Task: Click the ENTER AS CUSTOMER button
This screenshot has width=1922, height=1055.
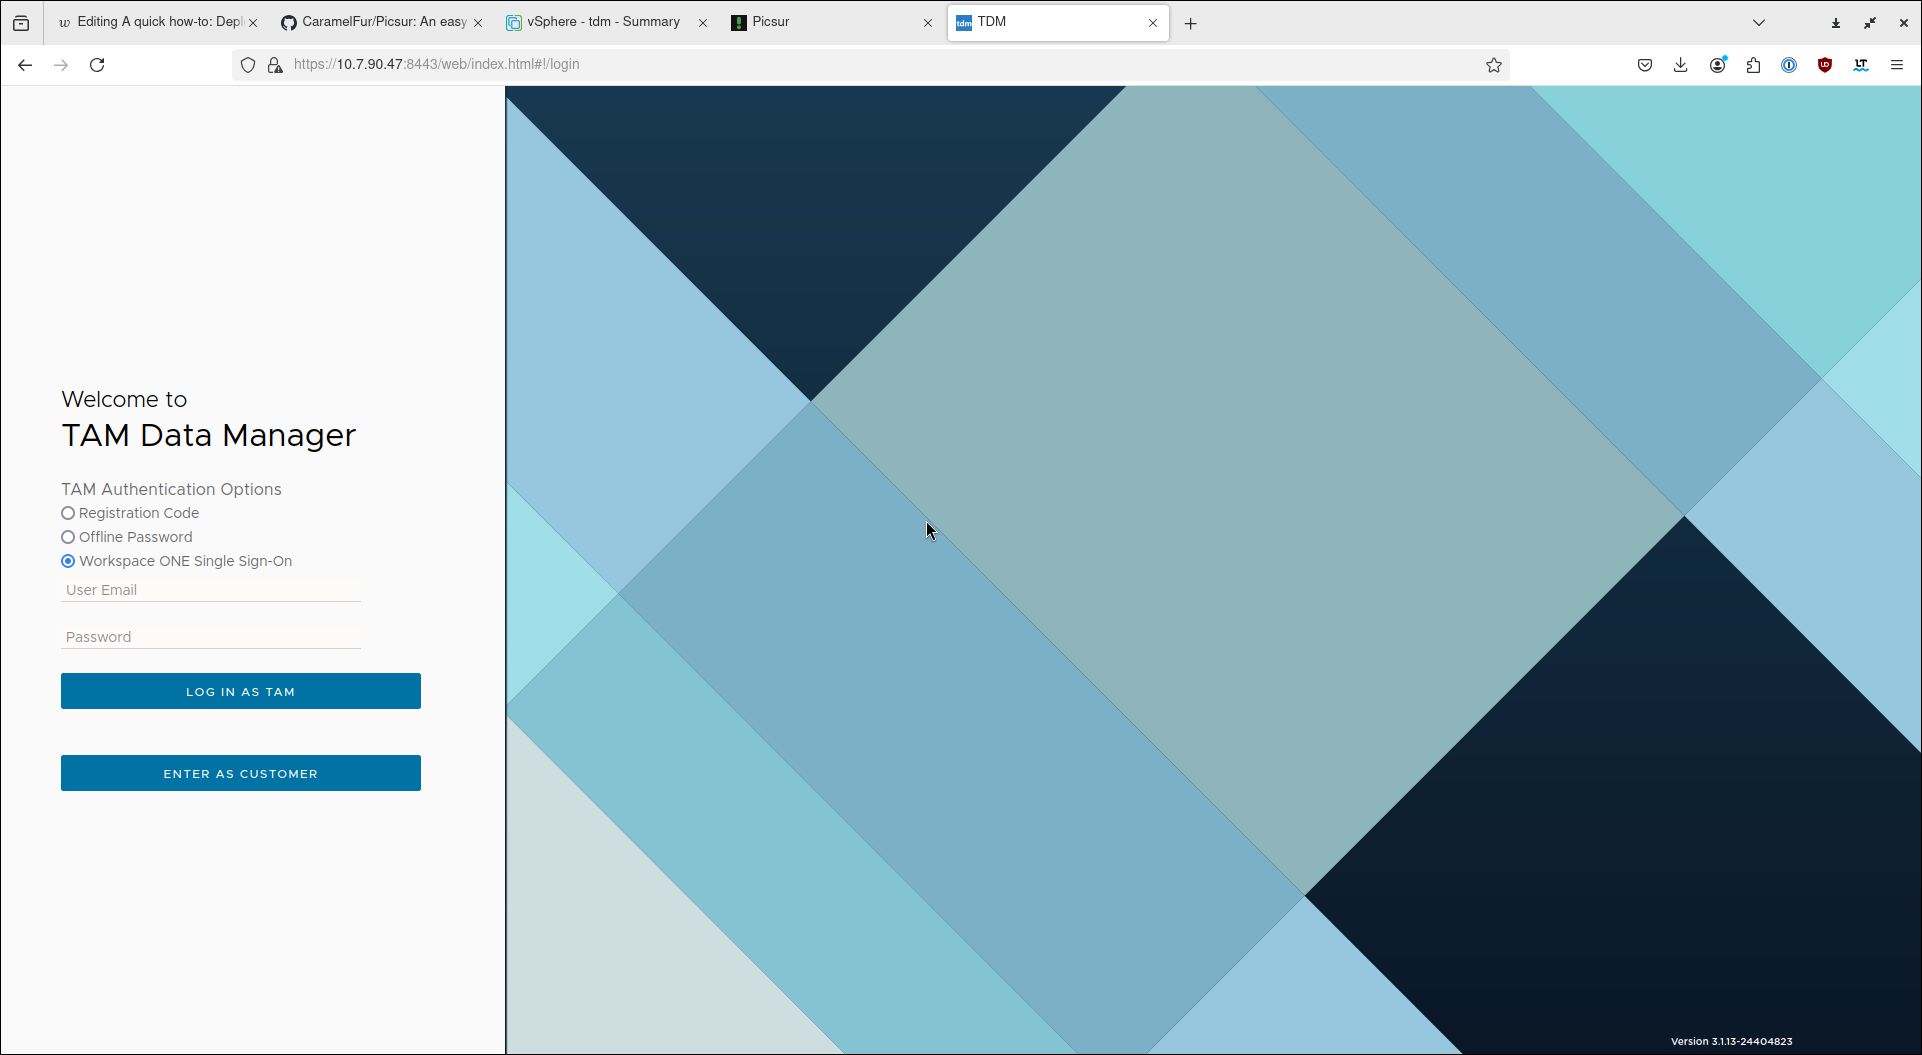Action: click(241, 773)
